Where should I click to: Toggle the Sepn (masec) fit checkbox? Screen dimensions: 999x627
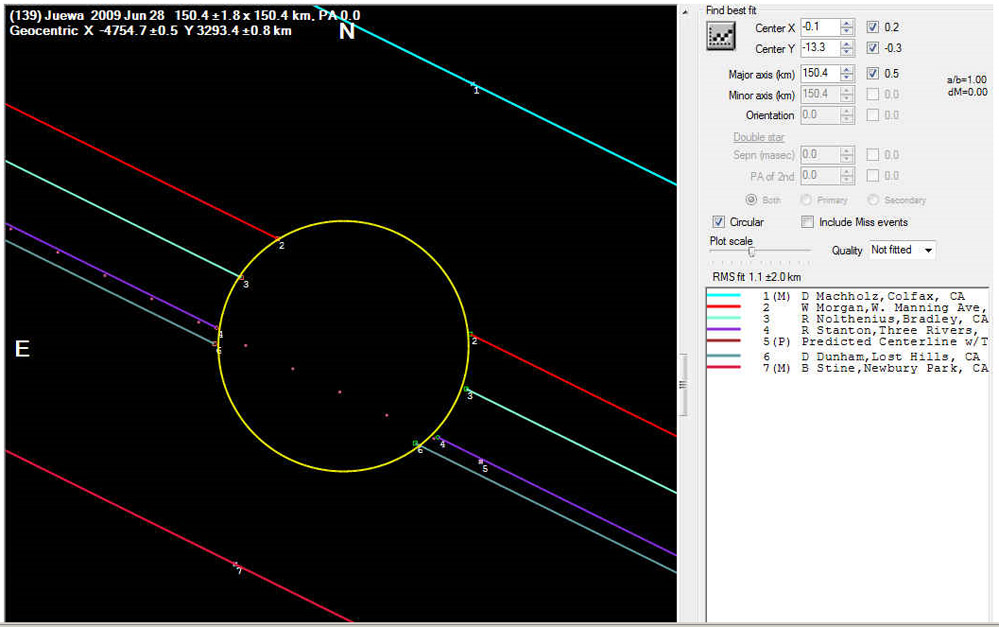pos(873,155)
